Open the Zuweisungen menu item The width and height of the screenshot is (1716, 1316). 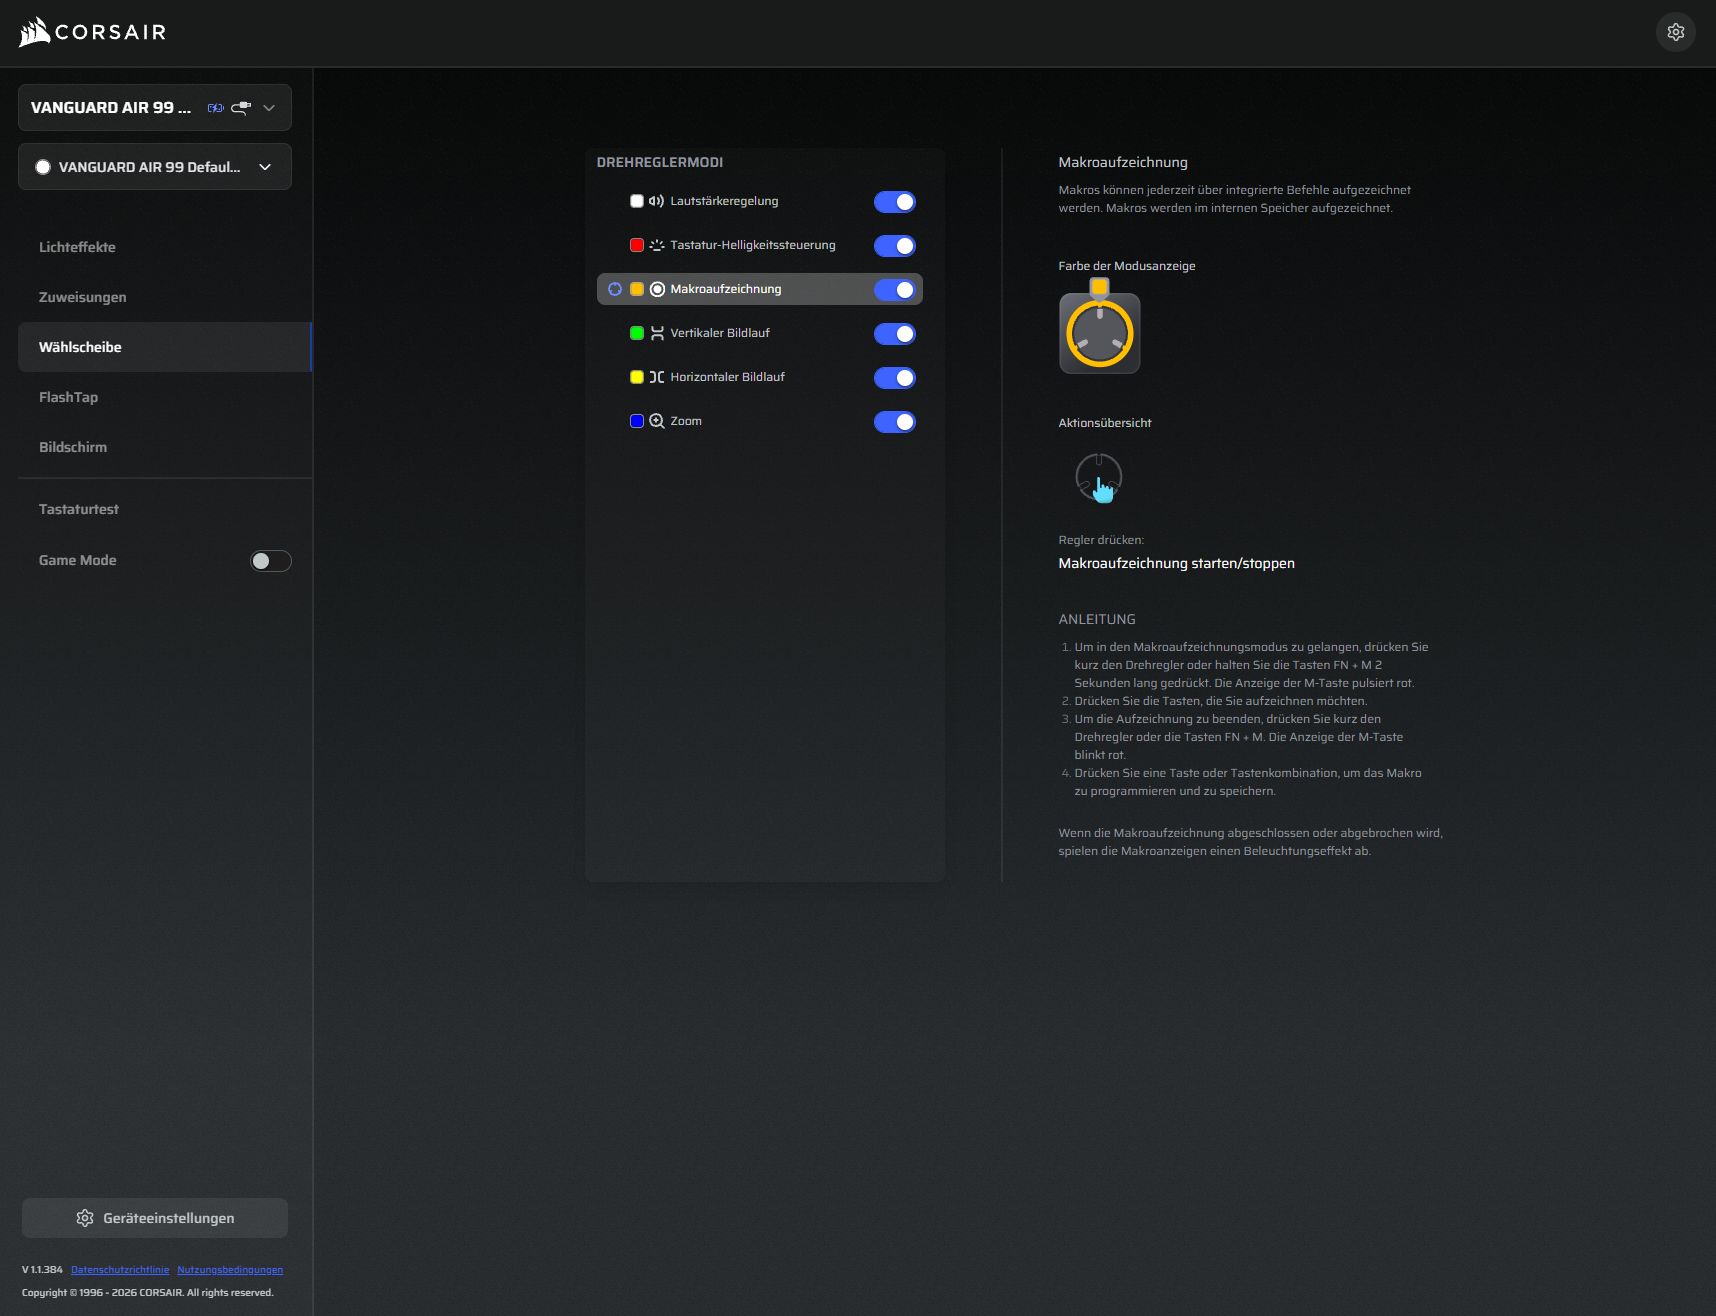point(82,297)
